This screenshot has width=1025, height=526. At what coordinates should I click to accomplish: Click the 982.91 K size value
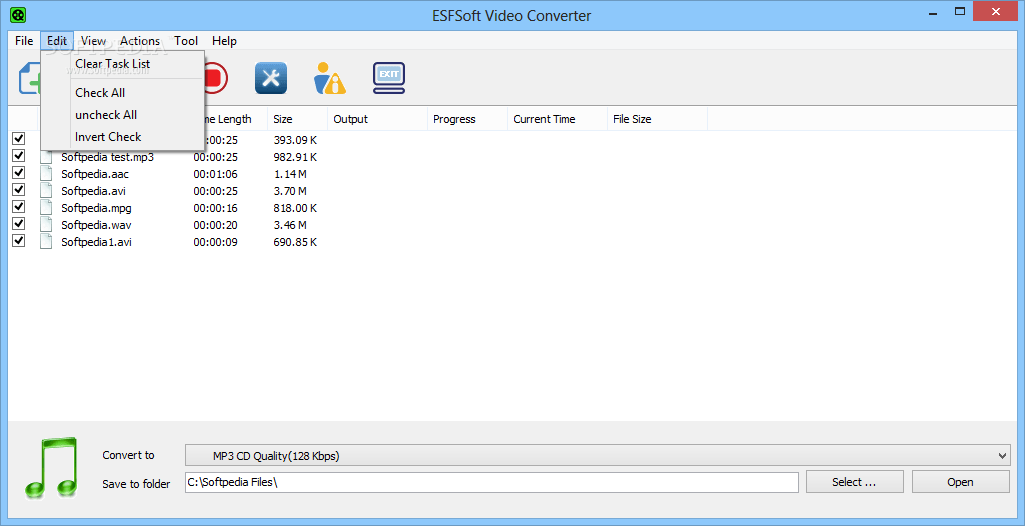pos(295,157)
